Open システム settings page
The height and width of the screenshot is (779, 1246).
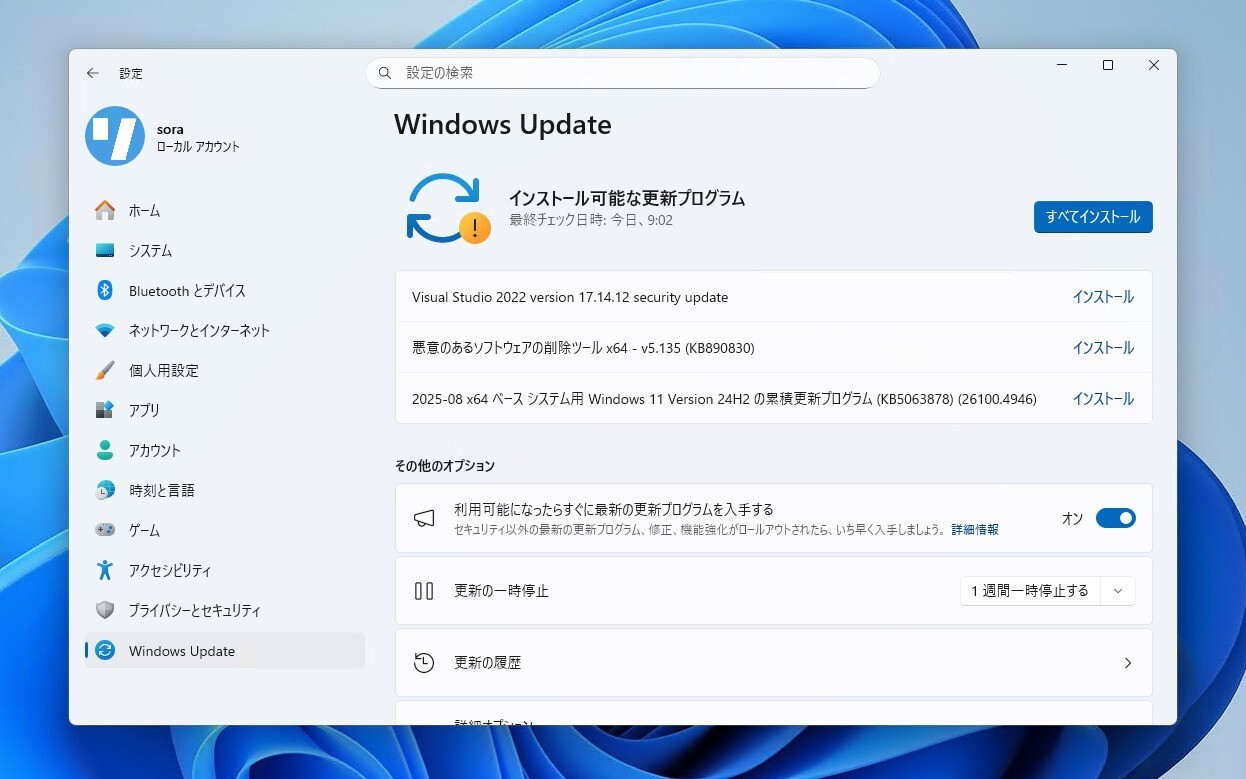click(225, 250)
